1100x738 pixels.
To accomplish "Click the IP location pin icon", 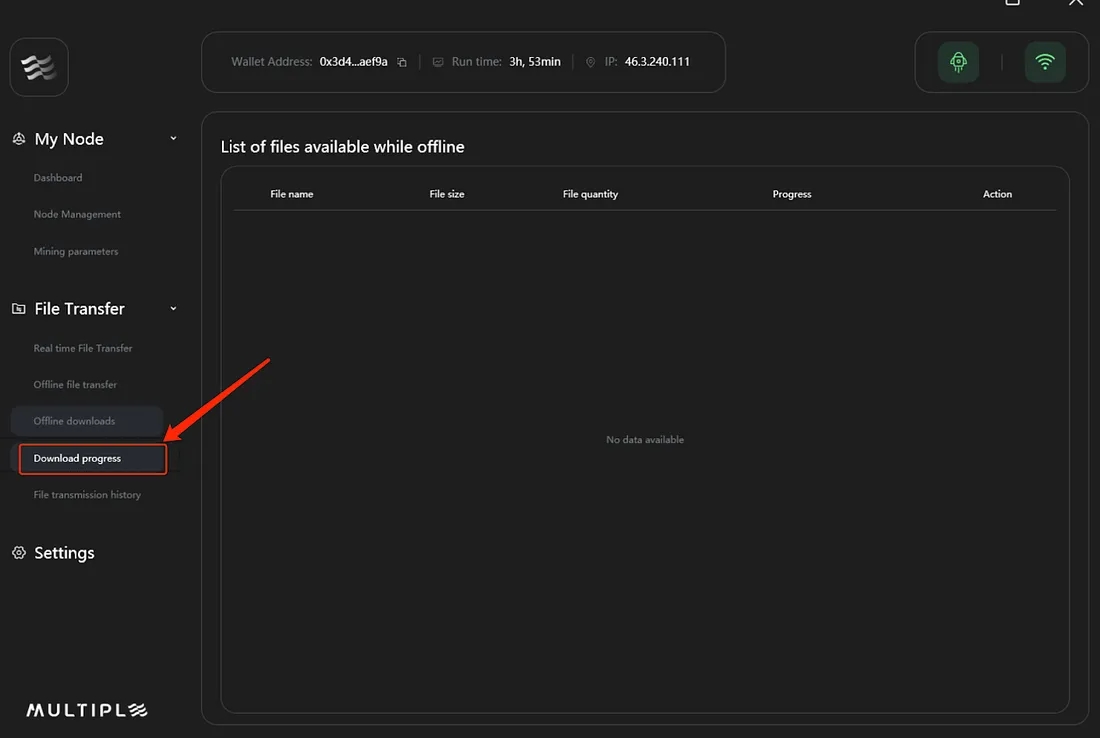I will coord(590,62).
